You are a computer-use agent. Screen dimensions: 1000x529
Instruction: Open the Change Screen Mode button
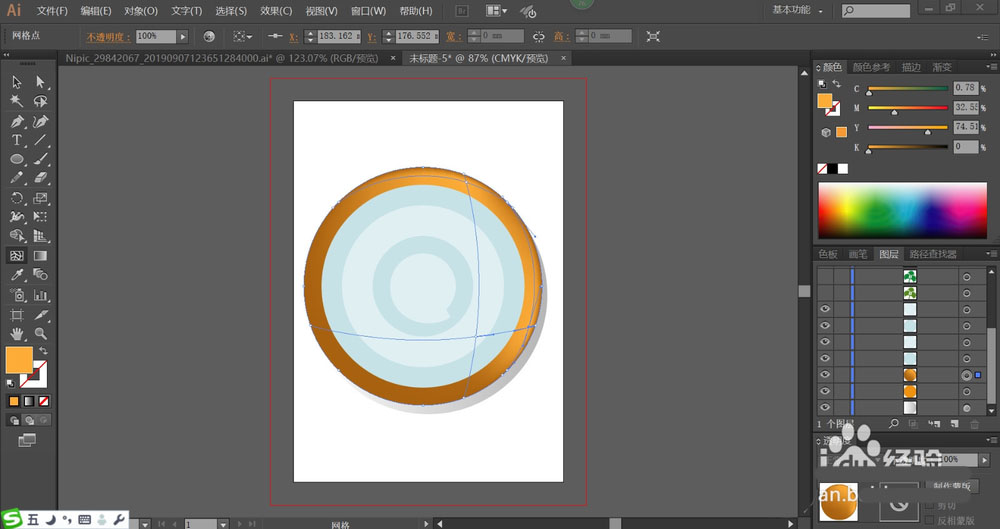pos(27,440)
